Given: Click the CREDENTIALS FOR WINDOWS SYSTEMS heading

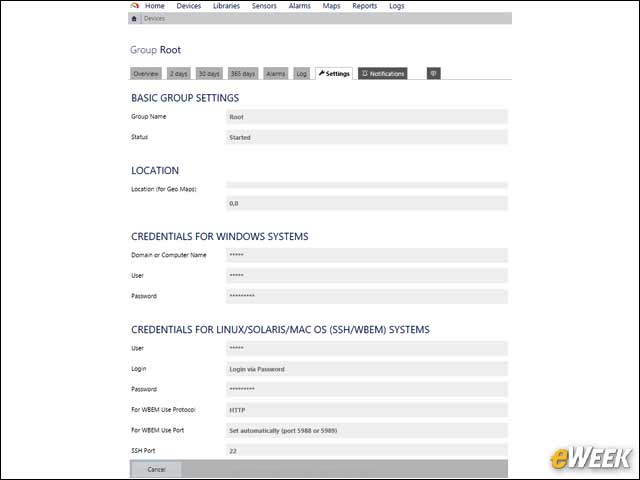Looking at the screenshot, I should coord(220,236).
